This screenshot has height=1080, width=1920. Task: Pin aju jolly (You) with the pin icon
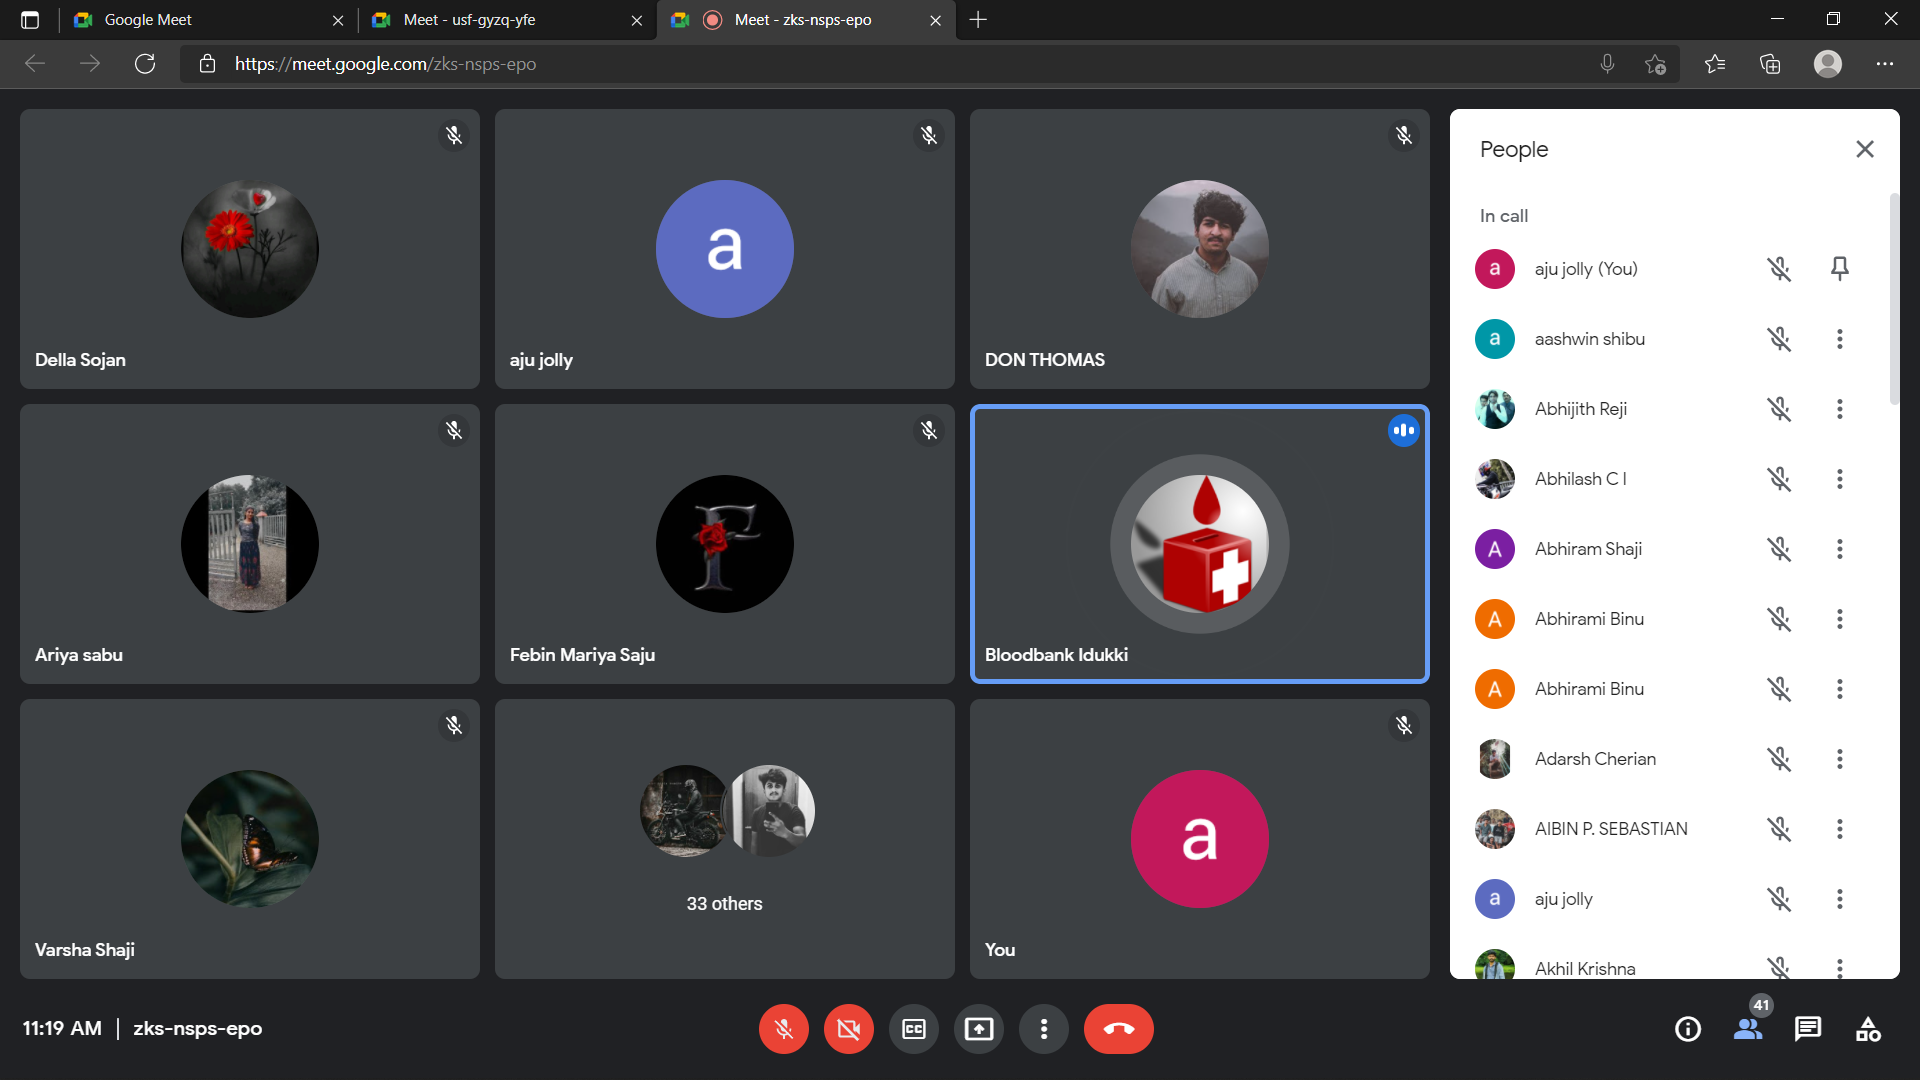[x=1839, y=268]
